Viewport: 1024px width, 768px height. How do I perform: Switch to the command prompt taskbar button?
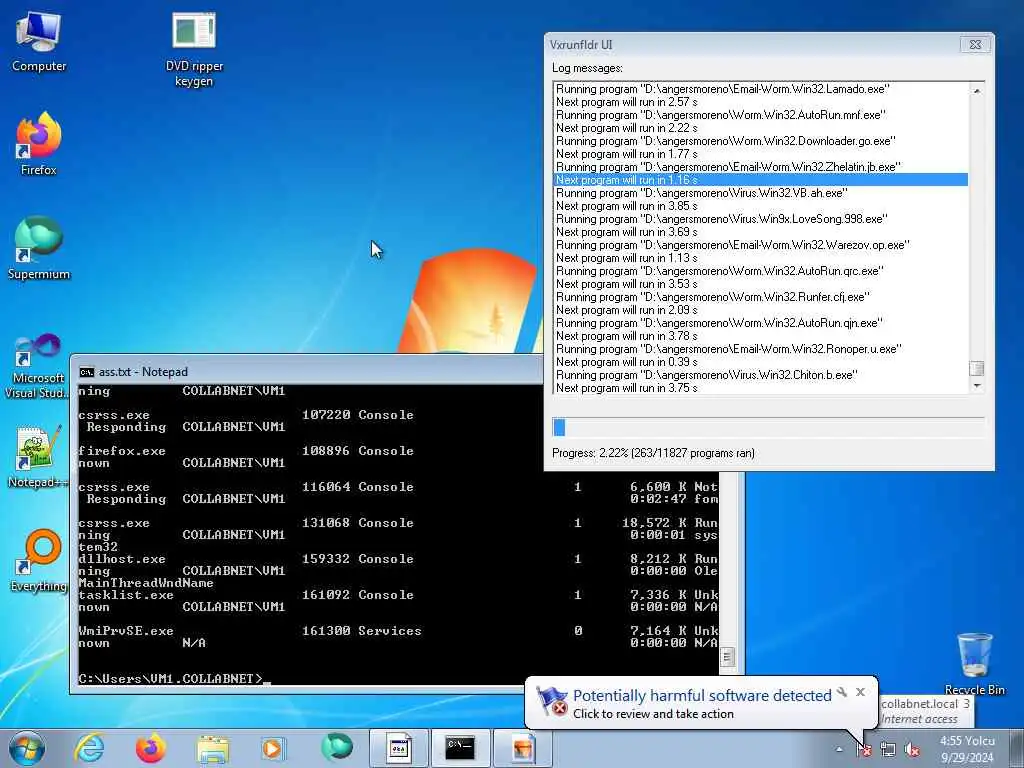point(460,748)
